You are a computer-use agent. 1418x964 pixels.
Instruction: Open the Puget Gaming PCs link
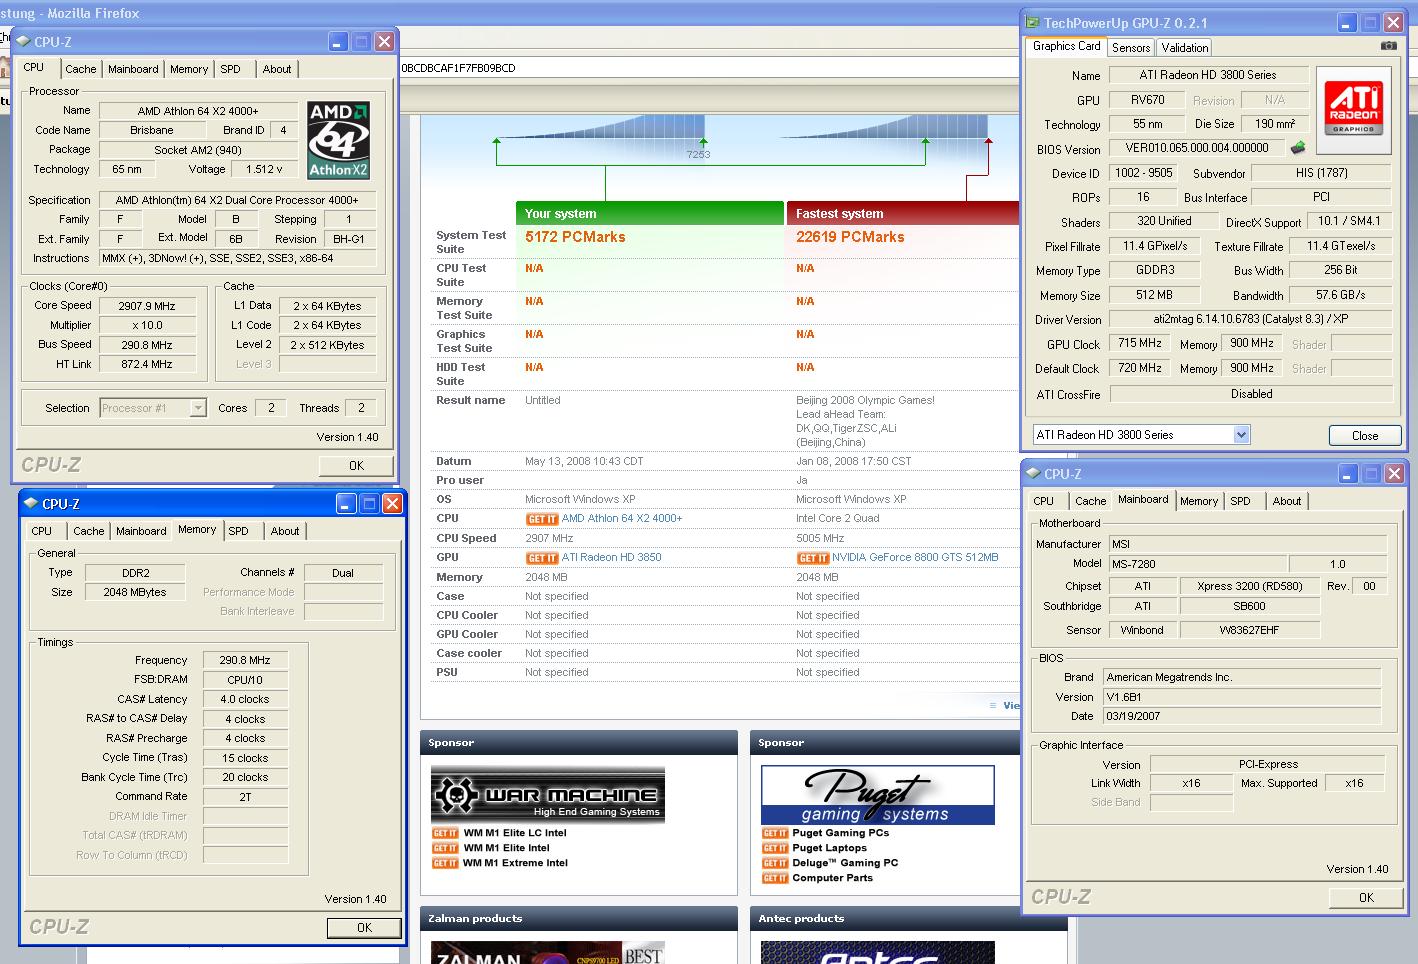coord(841,833)
